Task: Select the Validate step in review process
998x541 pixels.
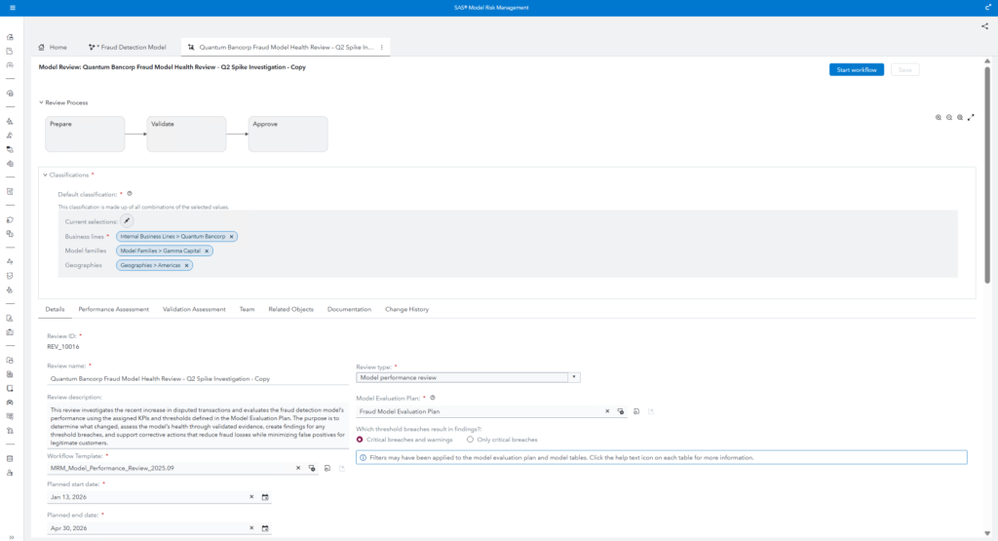Action: (186, 134)
